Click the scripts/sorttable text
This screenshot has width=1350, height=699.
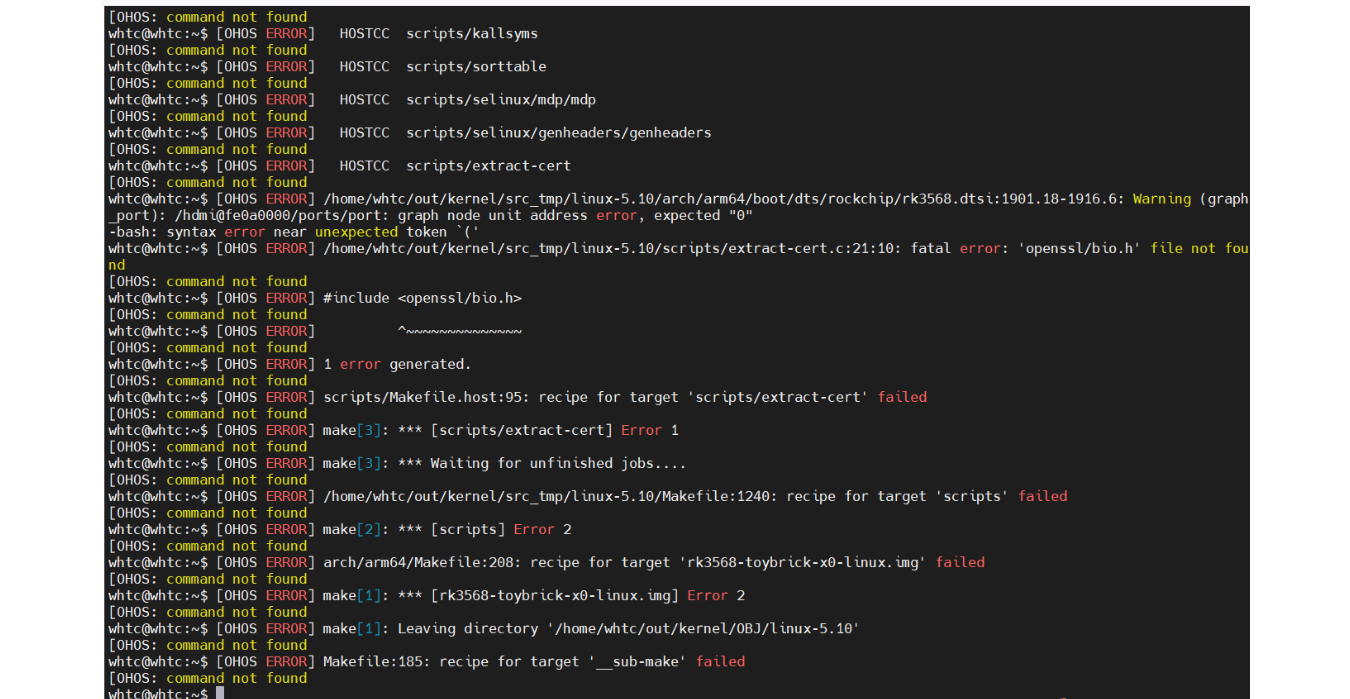[476, 67]
